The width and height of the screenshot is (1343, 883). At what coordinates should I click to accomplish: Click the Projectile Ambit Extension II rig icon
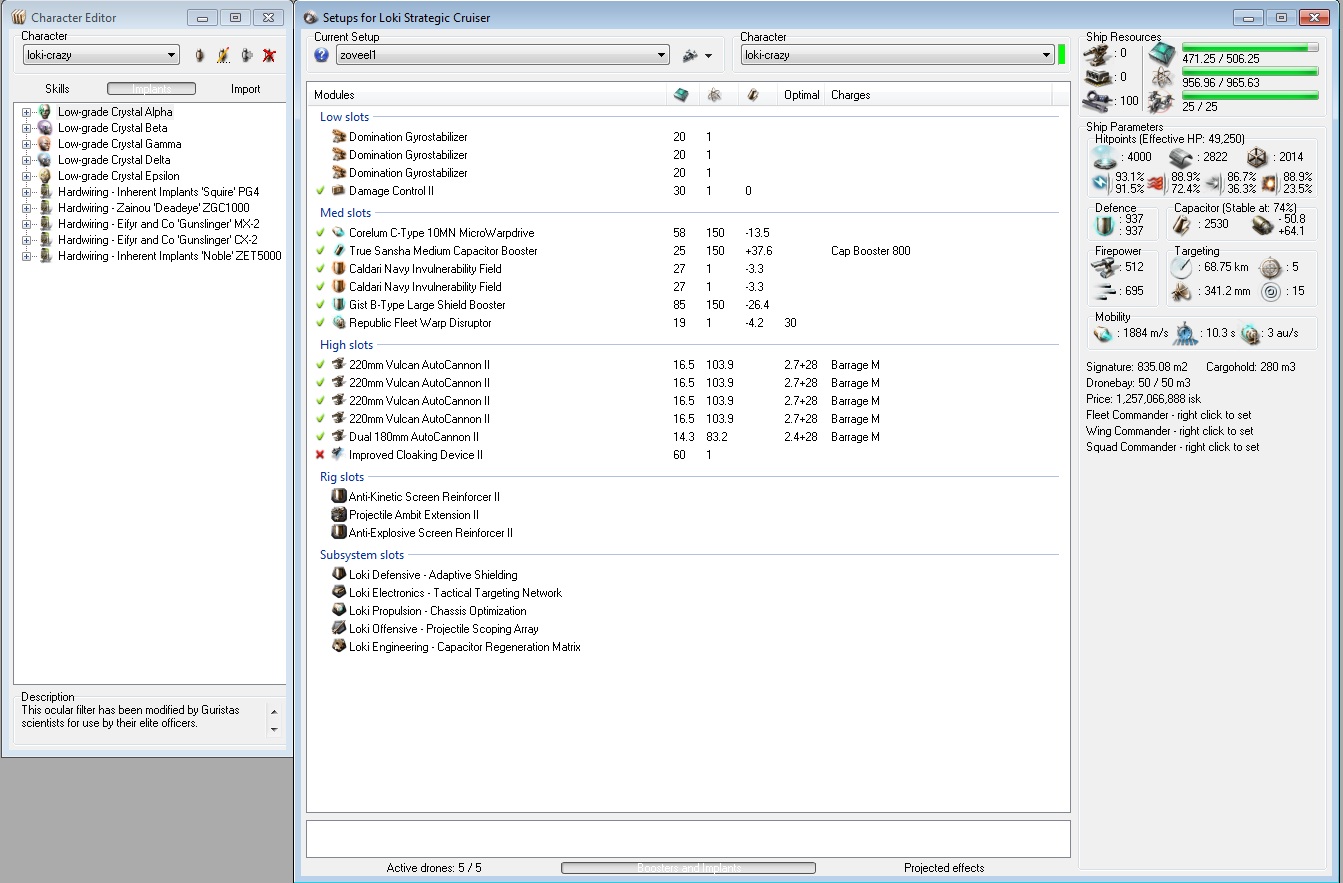(339, 515)
